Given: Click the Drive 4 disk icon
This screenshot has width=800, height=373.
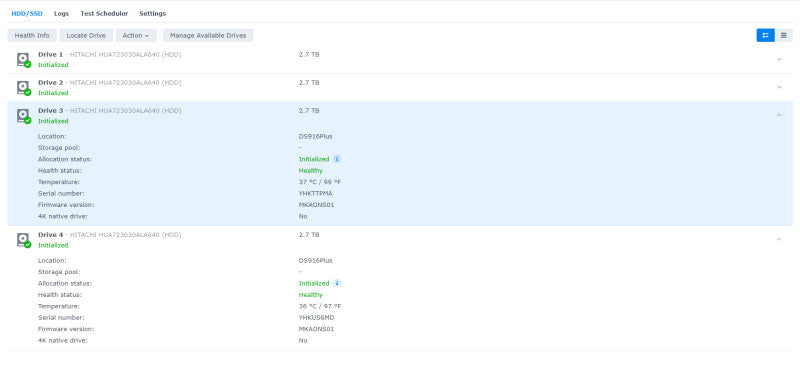Looking at the screenshot, I should pyautogui.click(x=23, y=240).
